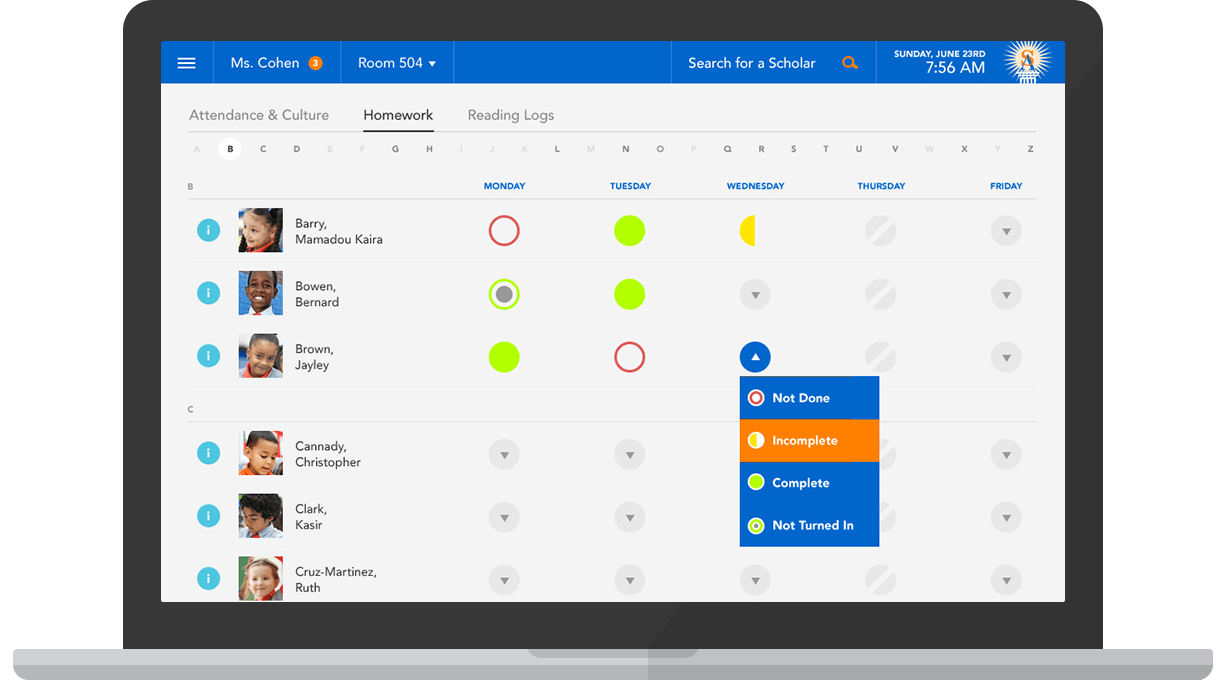1227x680 pixels.
Task: Open info icon for Bowen, Bernard
Action: (208, 293)
